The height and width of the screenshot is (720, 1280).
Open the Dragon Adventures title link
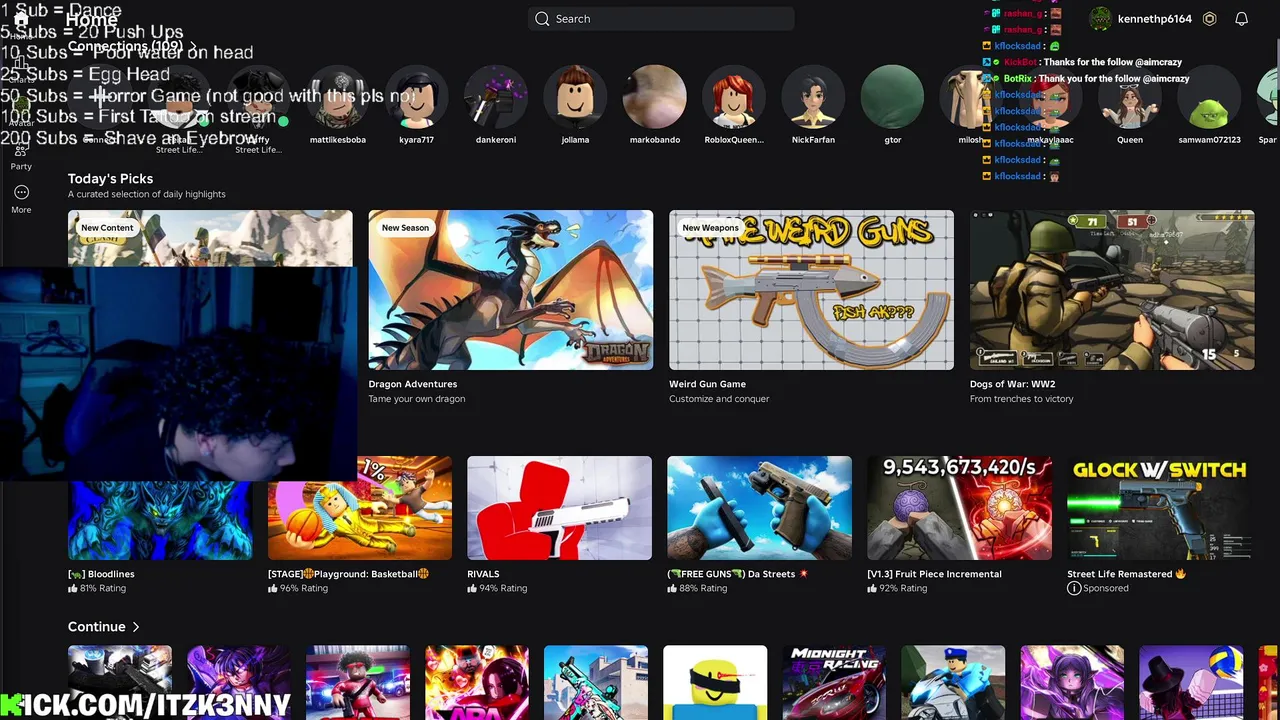point(413,384)
